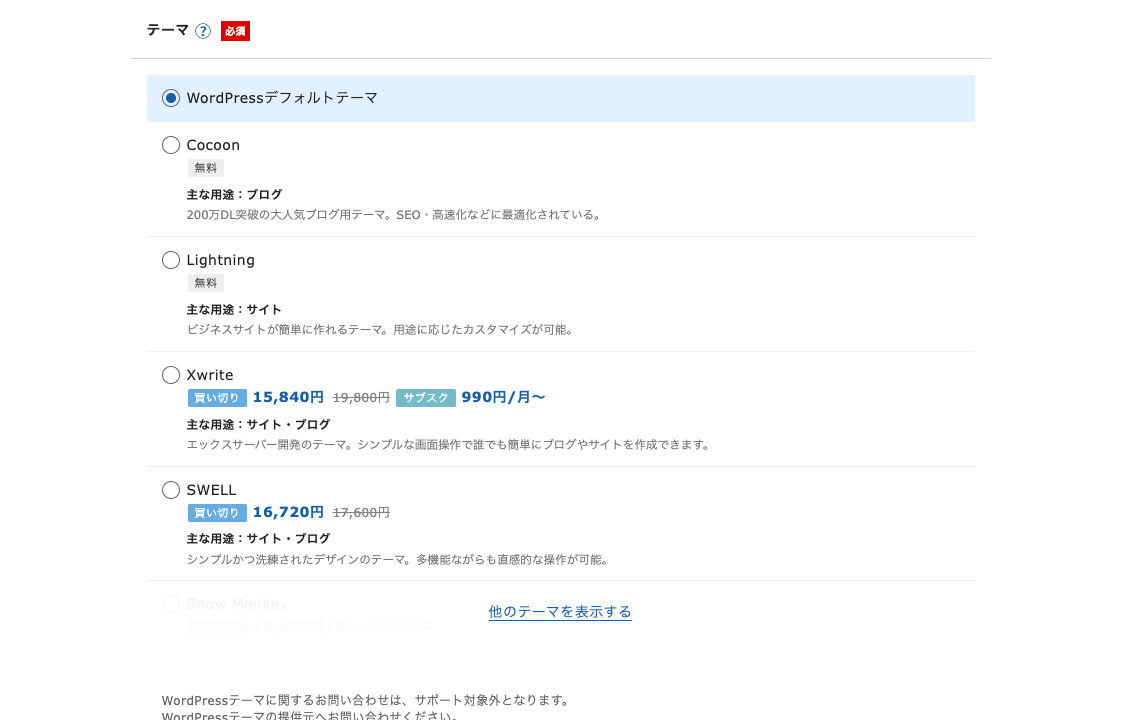Click the strikethrough 19,800円 price

coord(361,398)
